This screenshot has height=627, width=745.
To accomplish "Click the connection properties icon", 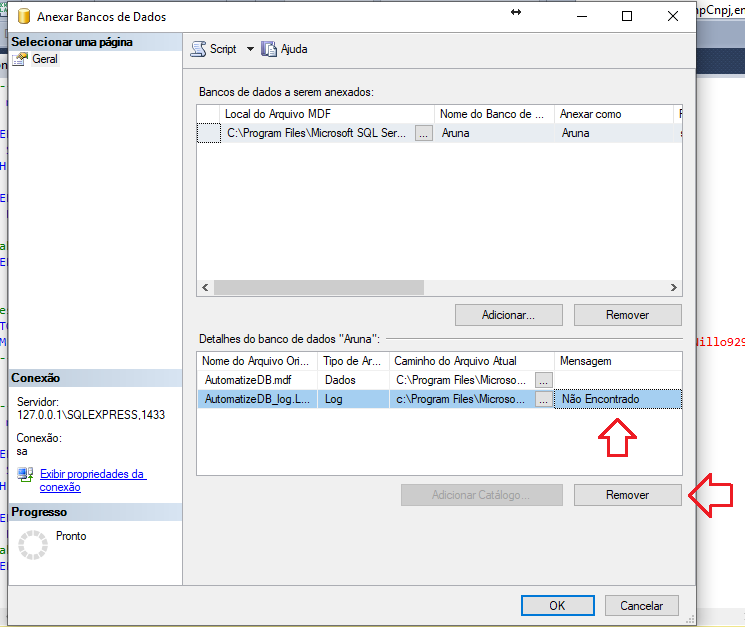I will pos(25,474).
